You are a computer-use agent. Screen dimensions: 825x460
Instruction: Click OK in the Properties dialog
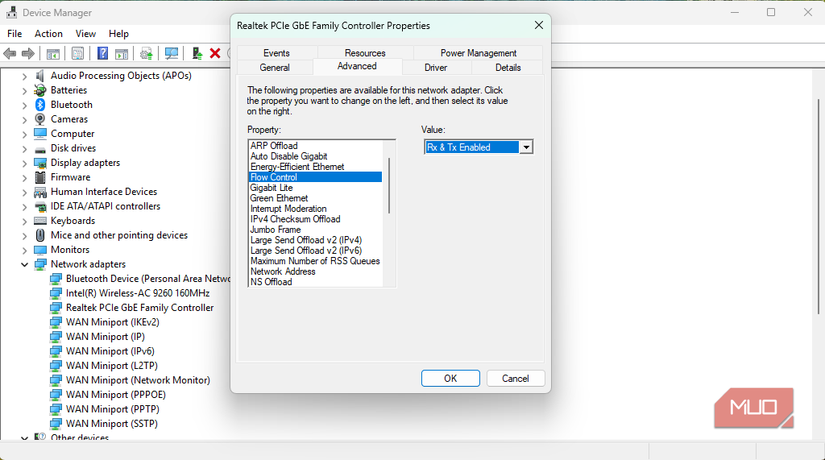450,378
